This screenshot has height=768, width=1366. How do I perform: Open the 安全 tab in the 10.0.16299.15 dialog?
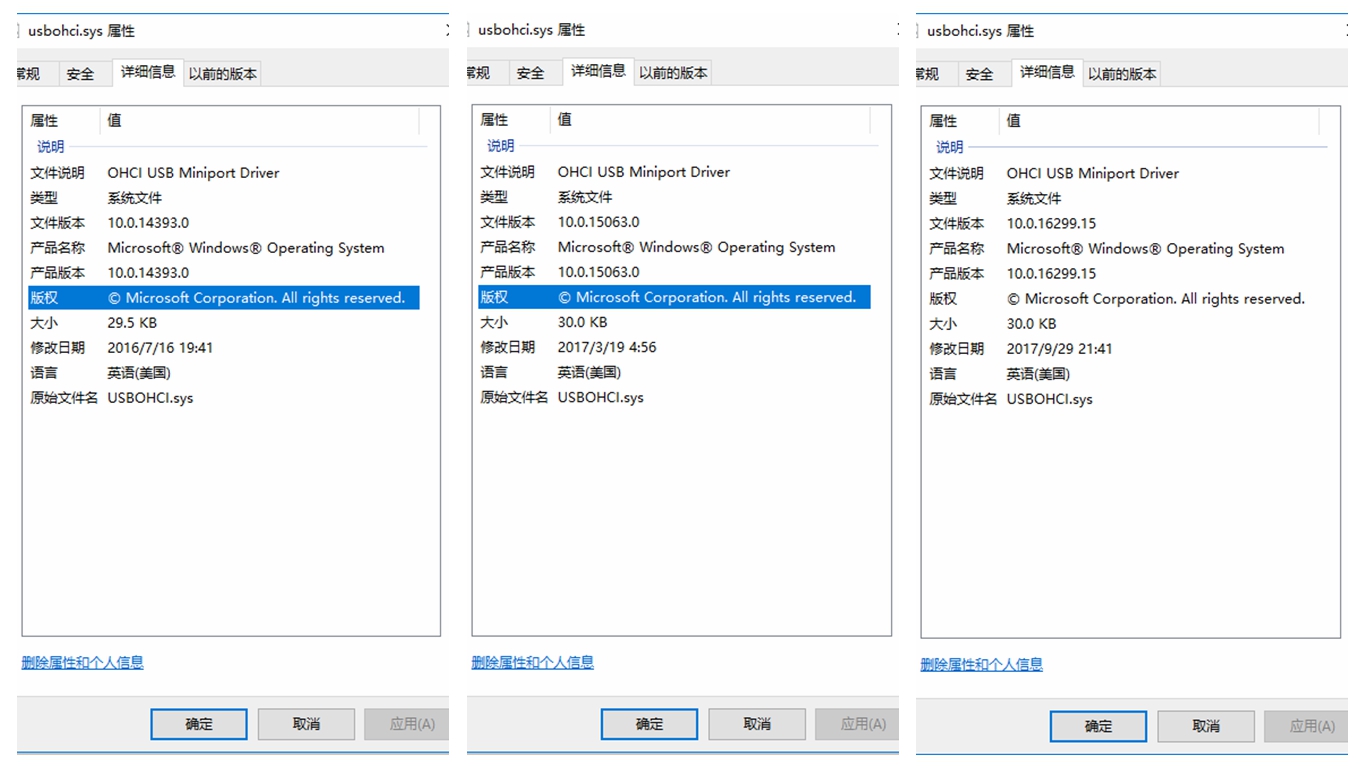coord(979,74)
